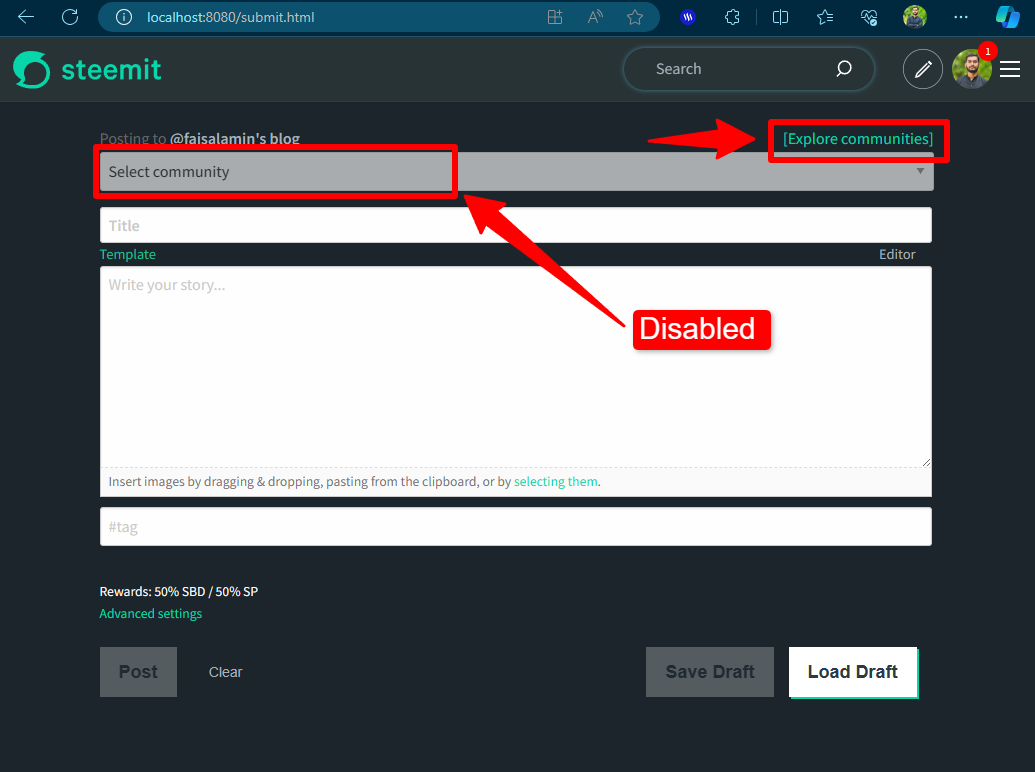
Task: Go back with the browser back arrow
Action: (26, 17)
